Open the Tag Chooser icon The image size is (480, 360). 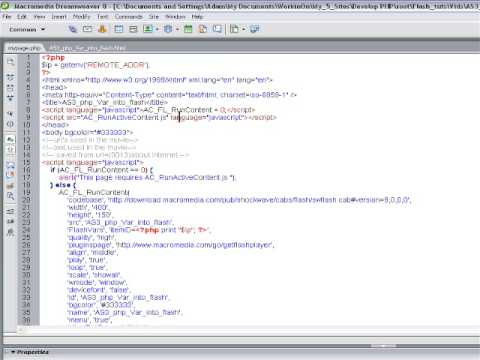(x=255, y=29)
